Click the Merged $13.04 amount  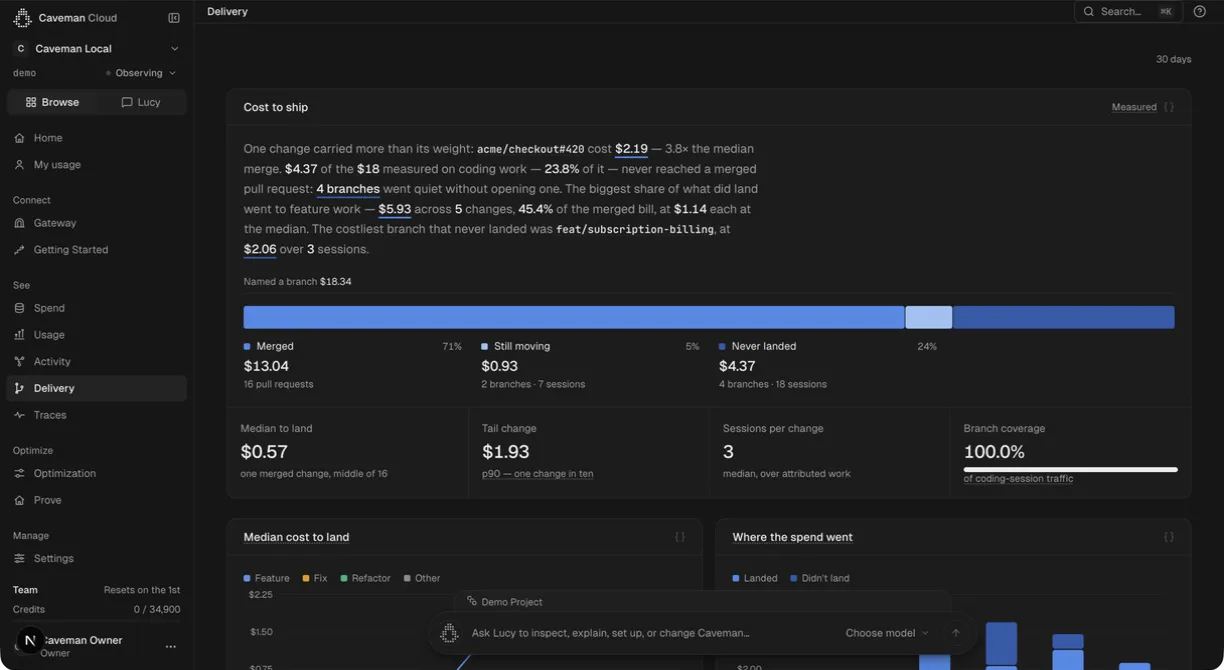(x=266, y=366)
